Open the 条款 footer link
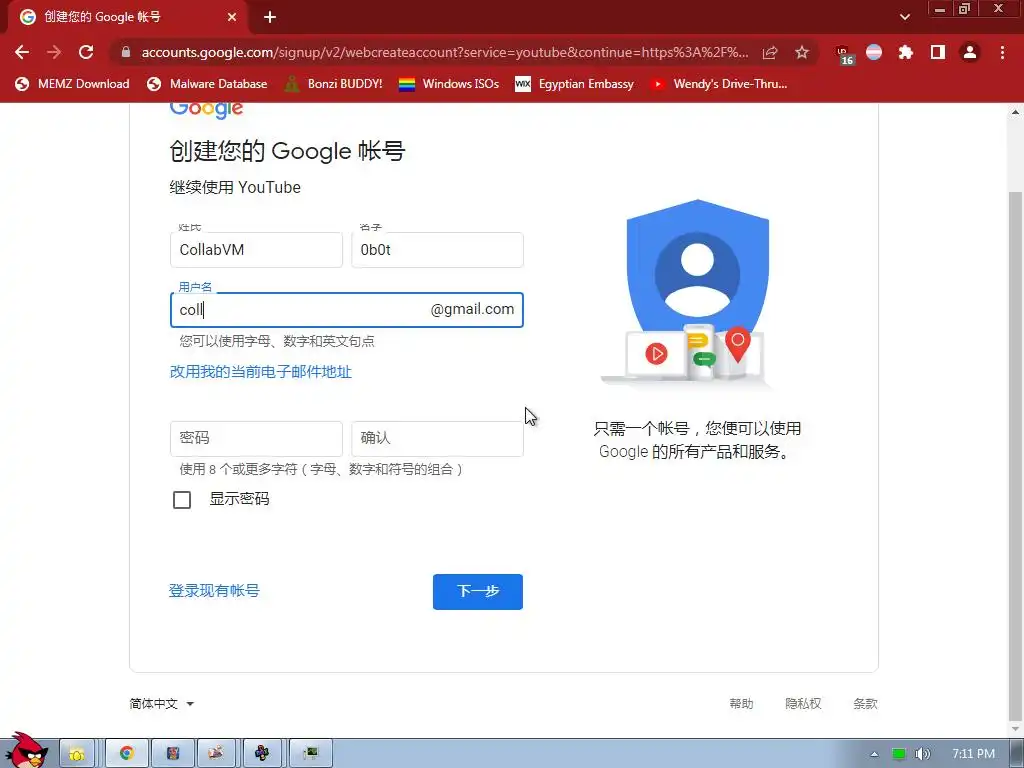The height and width of the screenshot is (768, 1024). click(x=865, y=703)
